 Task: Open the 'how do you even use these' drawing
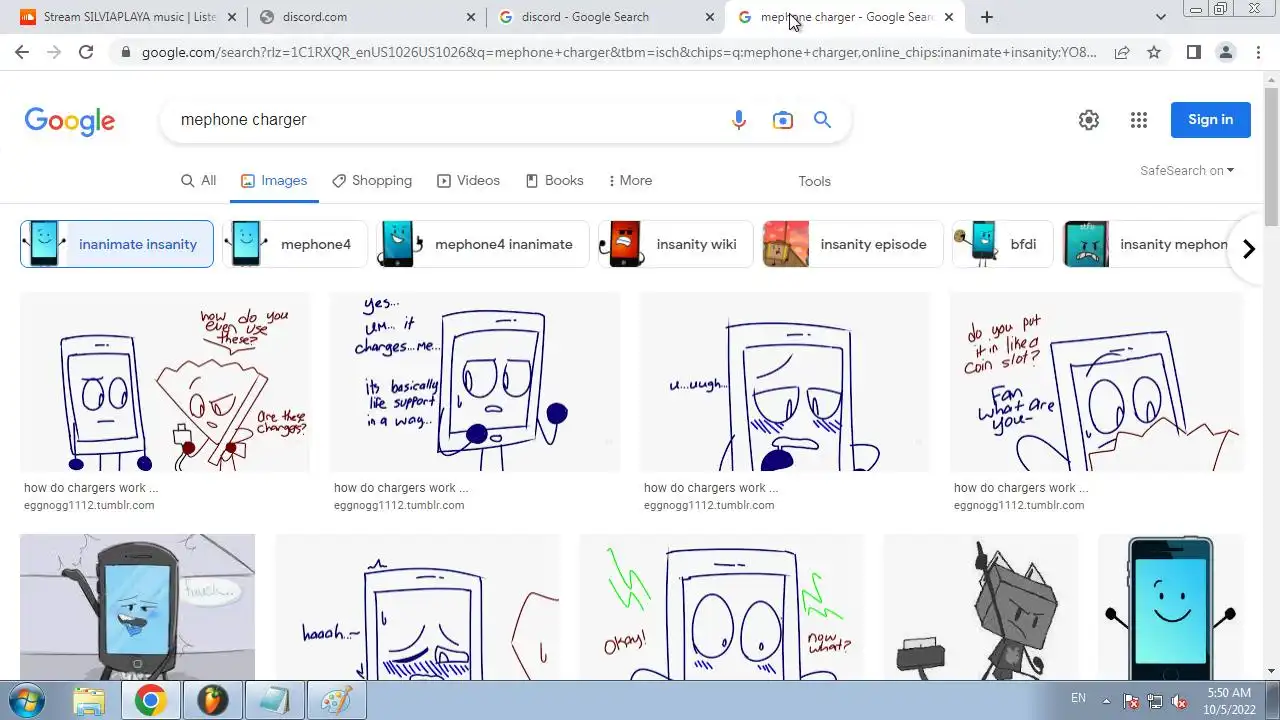165,382
